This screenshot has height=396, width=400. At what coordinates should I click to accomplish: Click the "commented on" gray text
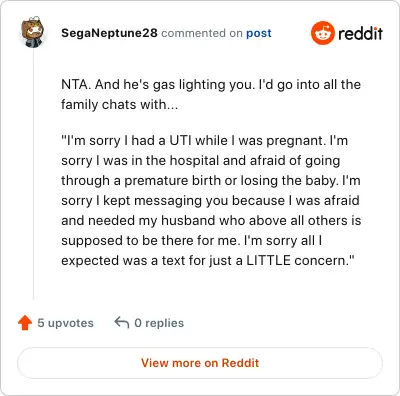[x=202, y=33]
